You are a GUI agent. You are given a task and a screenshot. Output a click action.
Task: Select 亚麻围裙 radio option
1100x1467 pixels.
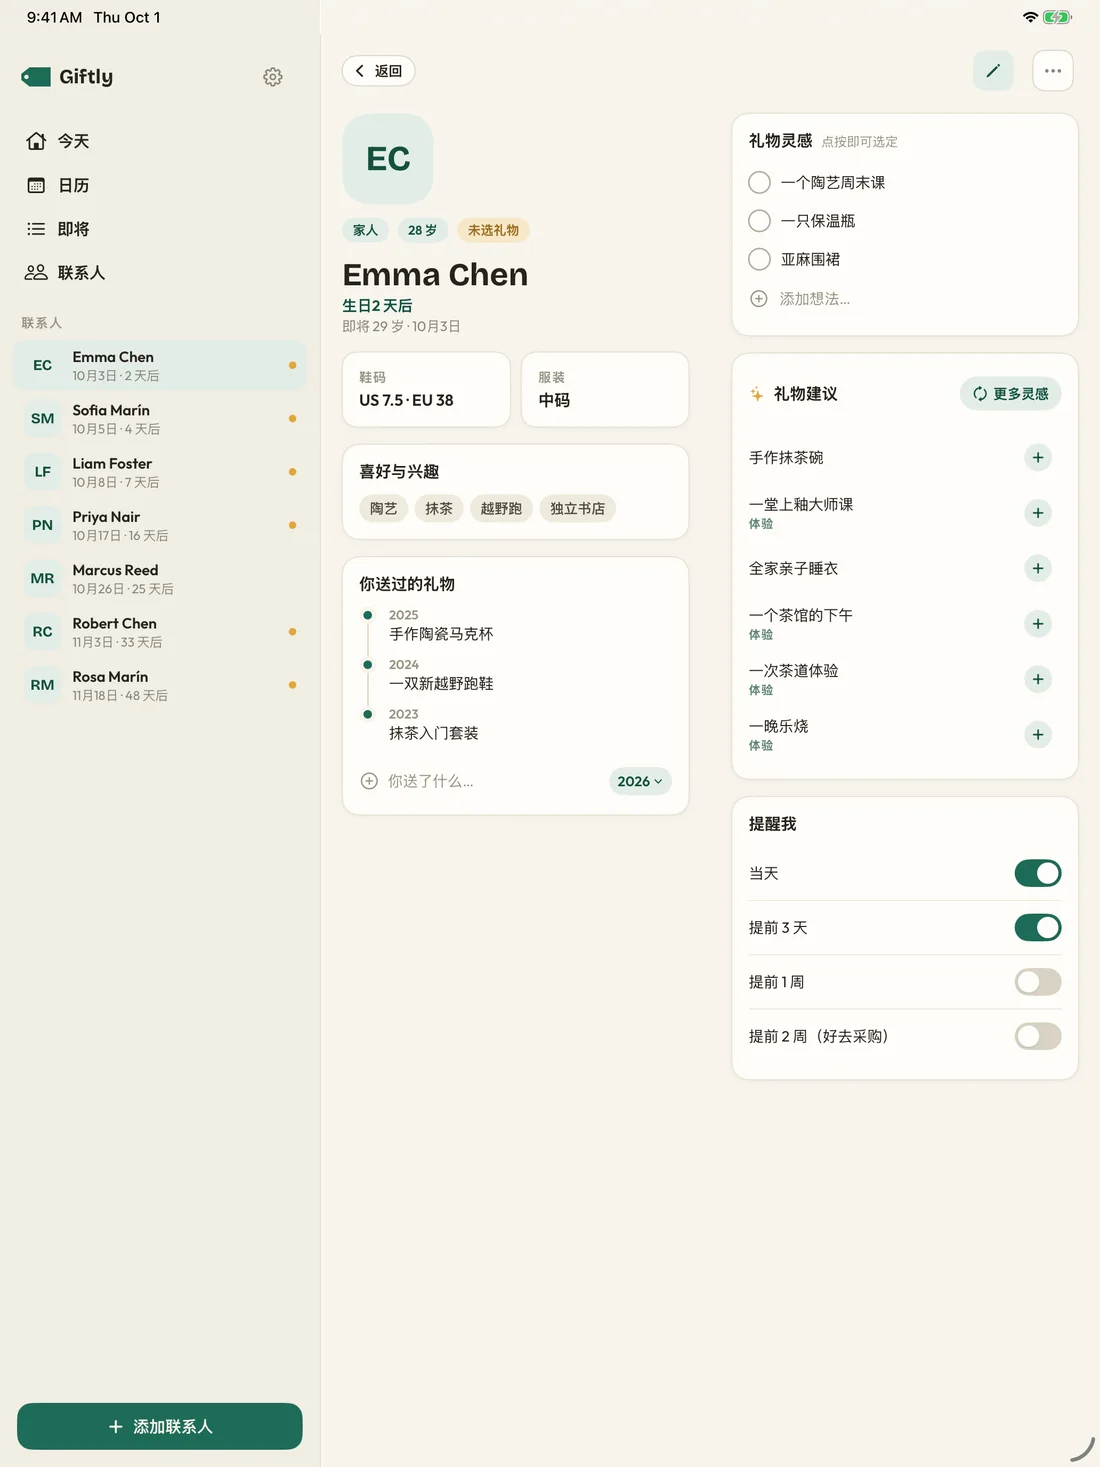[x=760, y=259]
